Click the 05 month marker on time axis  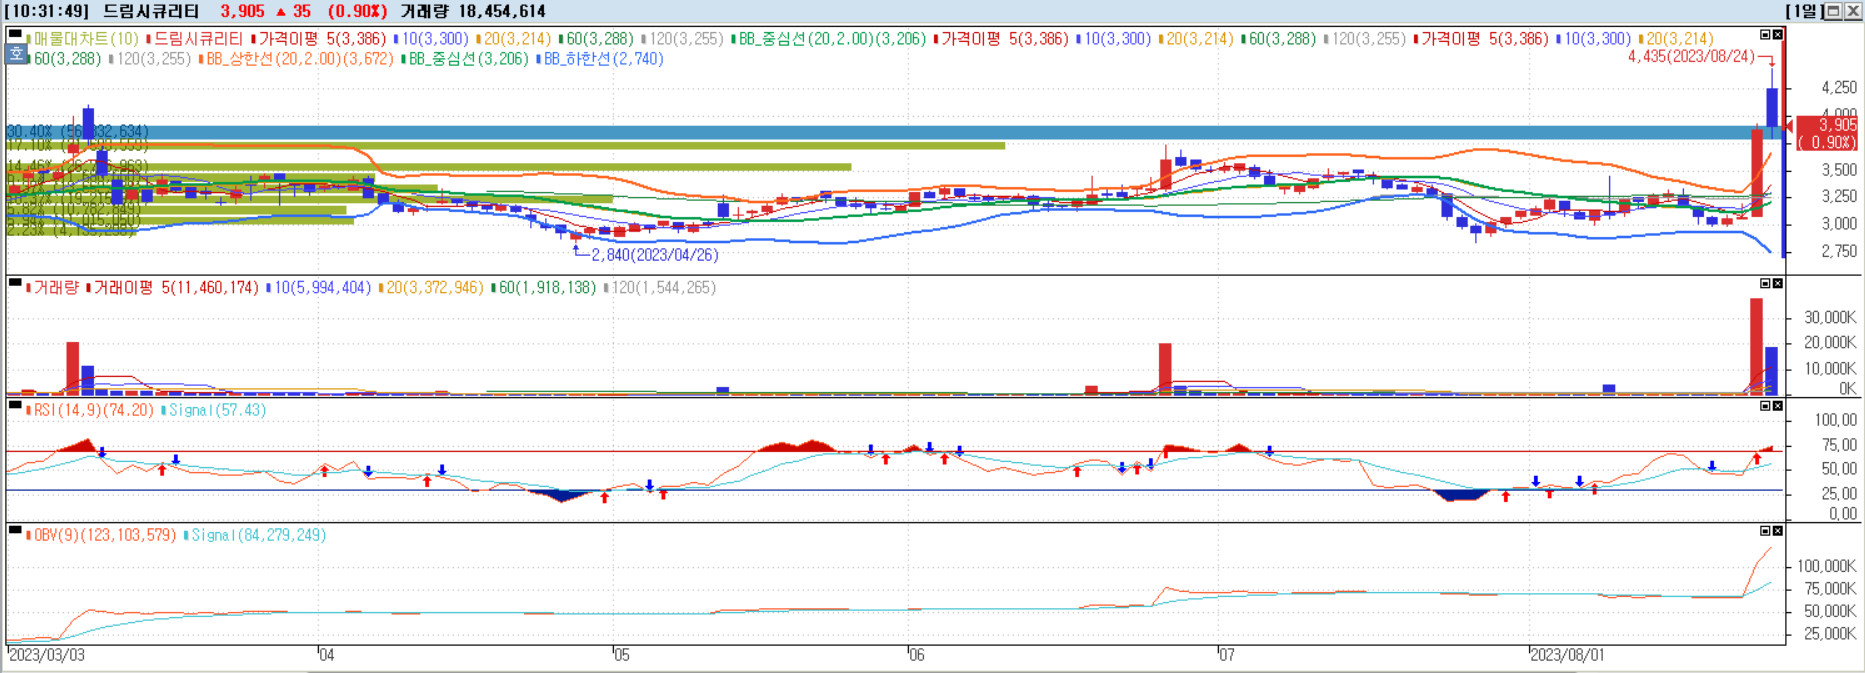(622, 655)
